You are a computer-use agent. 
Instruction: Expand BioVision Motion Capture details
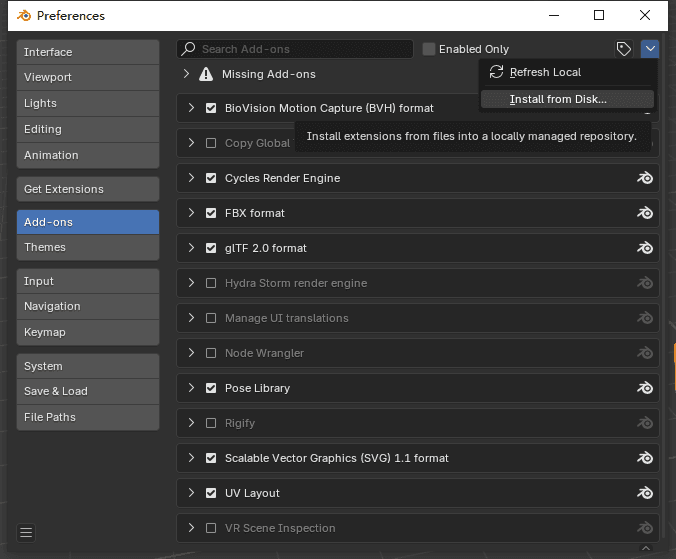pyautogui.click(x=191, y=108)
